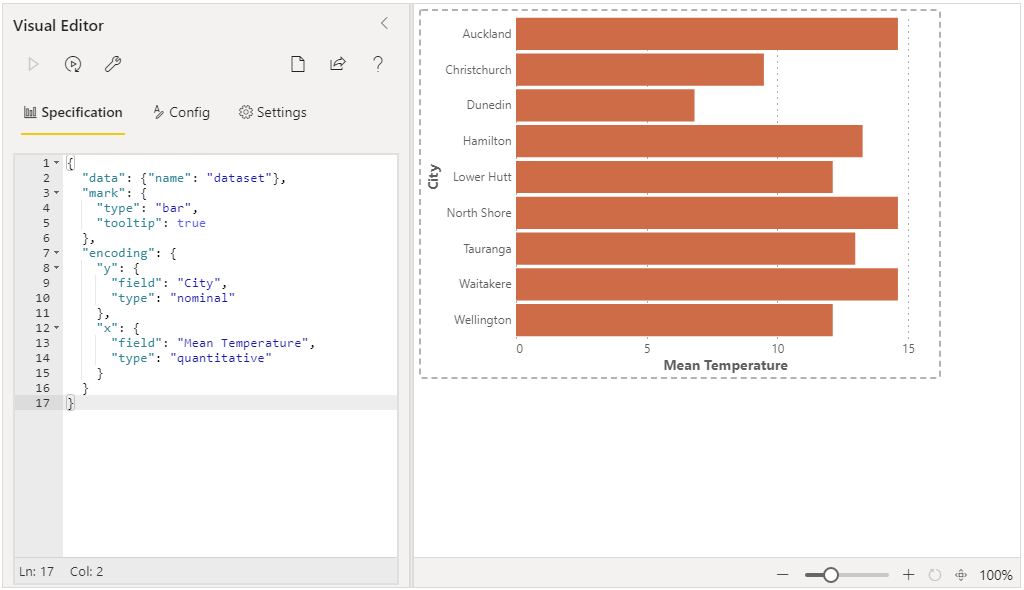The image size is (1024, 590).
Task: Click the Hamilton bar in chart
Action: [x=689, y=141]
